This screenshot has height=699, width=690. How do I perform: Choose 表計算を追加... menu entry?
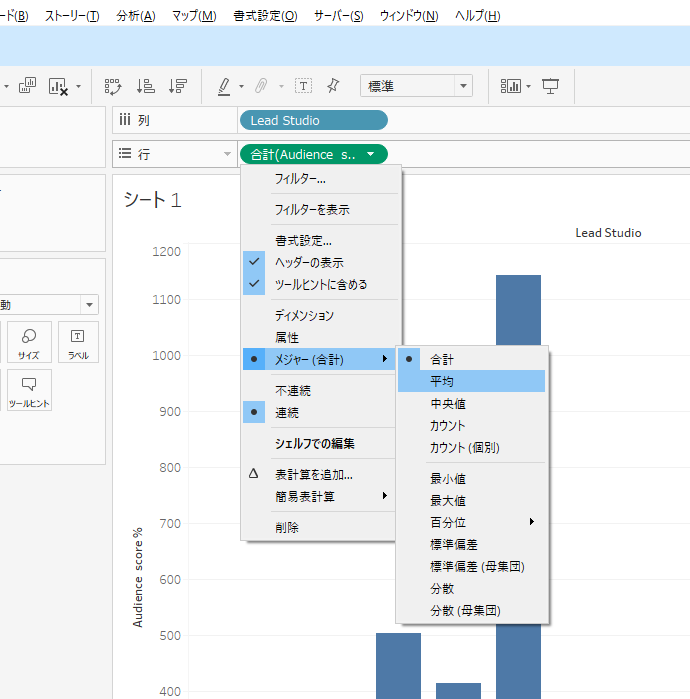point(319,474)
